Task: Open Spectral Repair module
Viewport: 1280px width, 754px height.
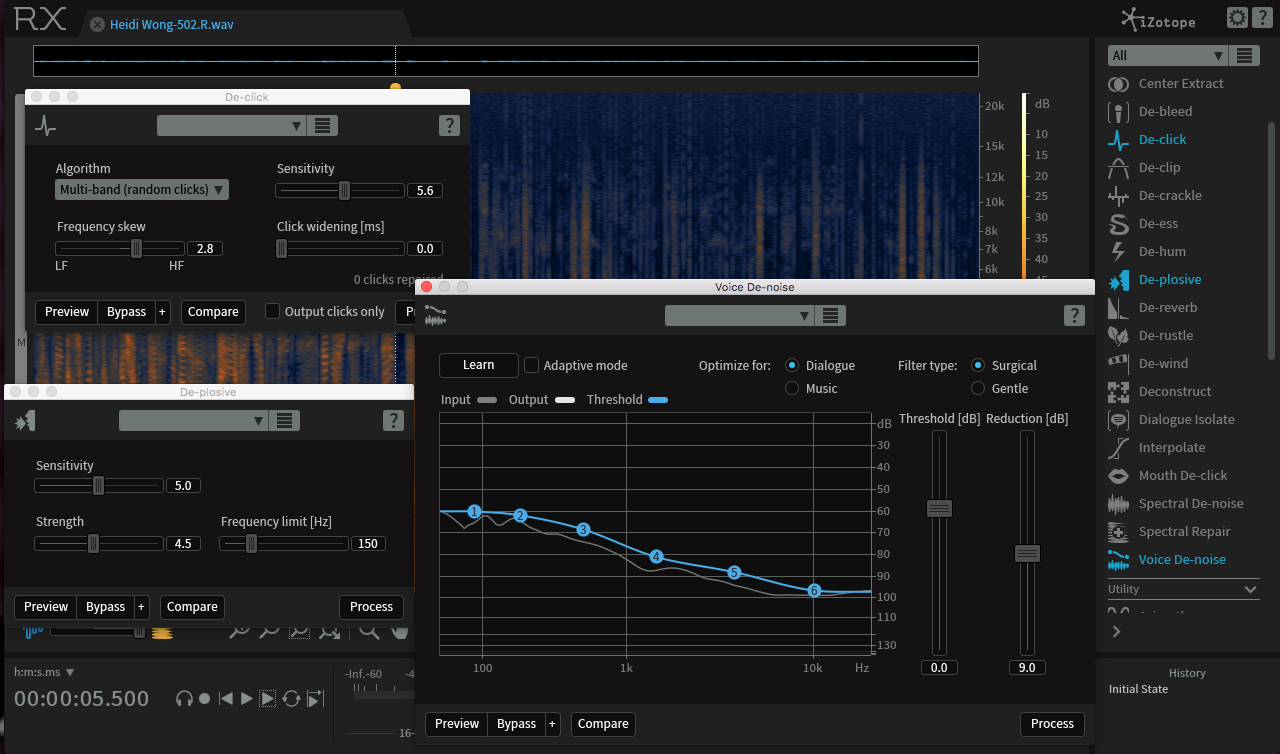Action: [1184, 531]
